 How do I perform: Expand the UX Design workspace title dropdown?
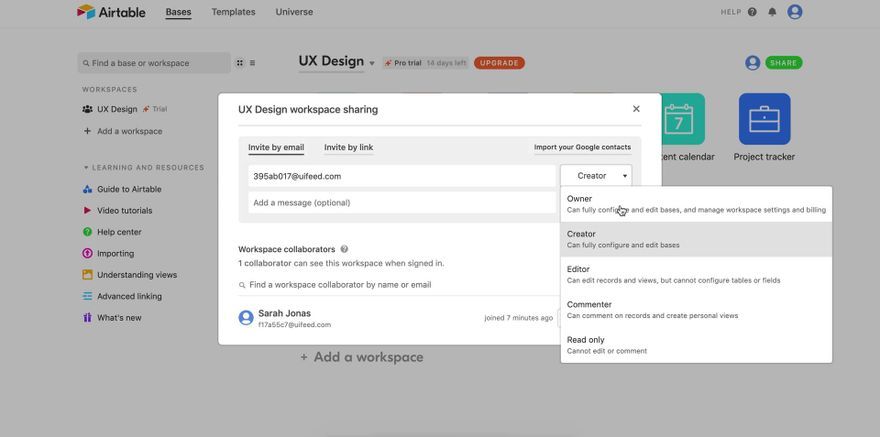(x=372, y=63)
